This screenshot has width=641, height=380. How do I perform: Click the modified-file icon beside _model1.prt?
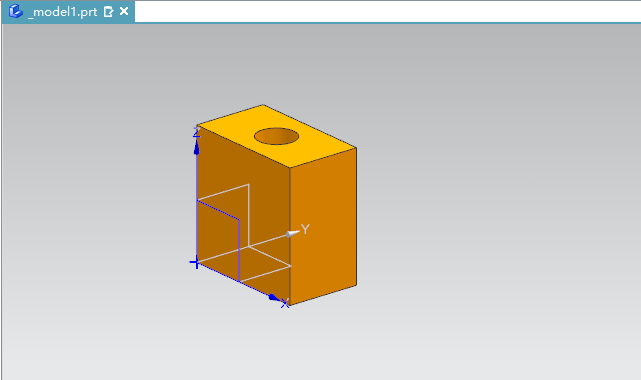coord(108,11)
